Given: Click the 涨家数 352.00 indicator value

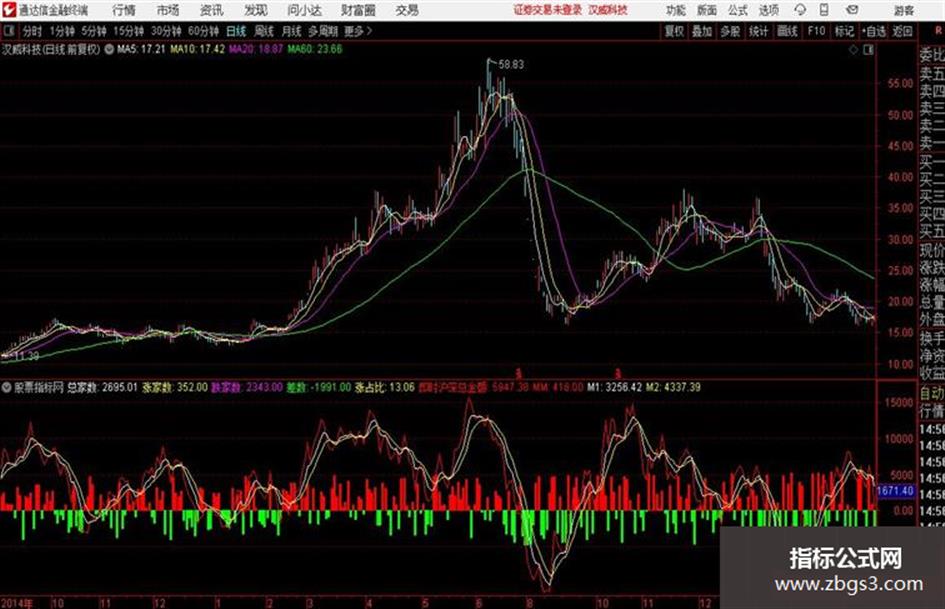Looking at the screenshot, I should point(175,387).
